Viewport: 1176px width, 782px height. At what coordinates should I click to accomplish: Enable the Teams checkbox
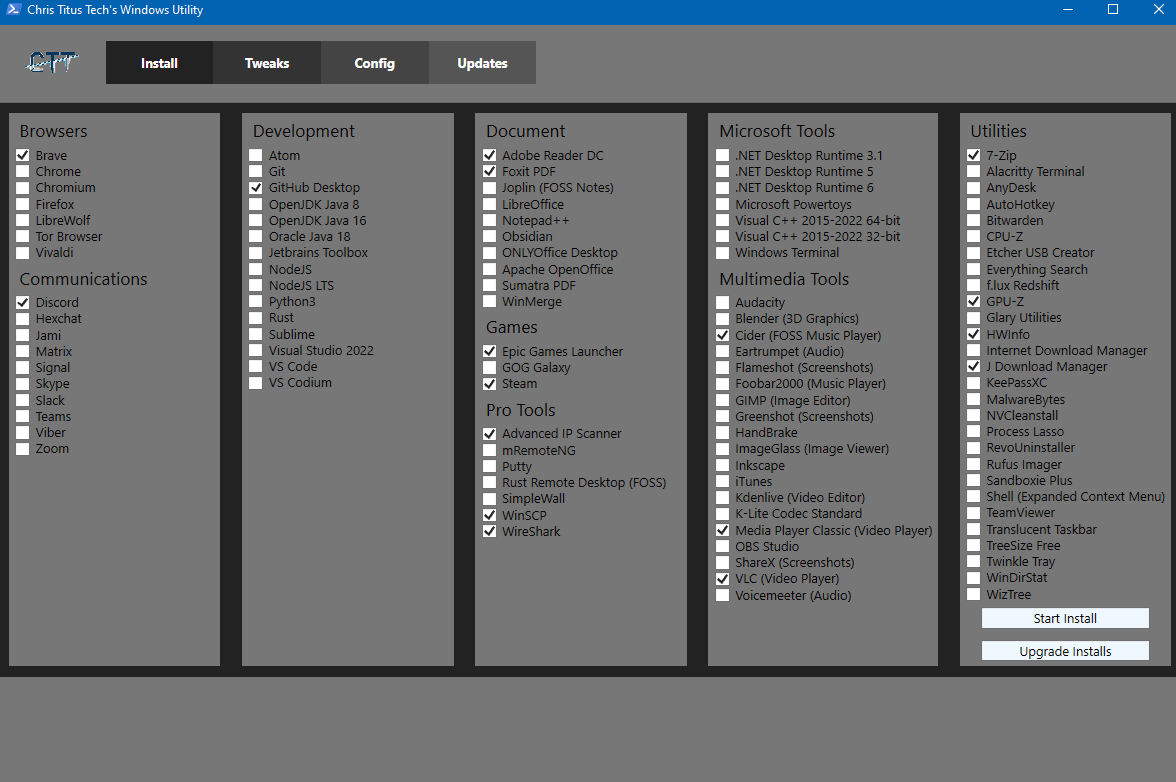pos(22,416)
